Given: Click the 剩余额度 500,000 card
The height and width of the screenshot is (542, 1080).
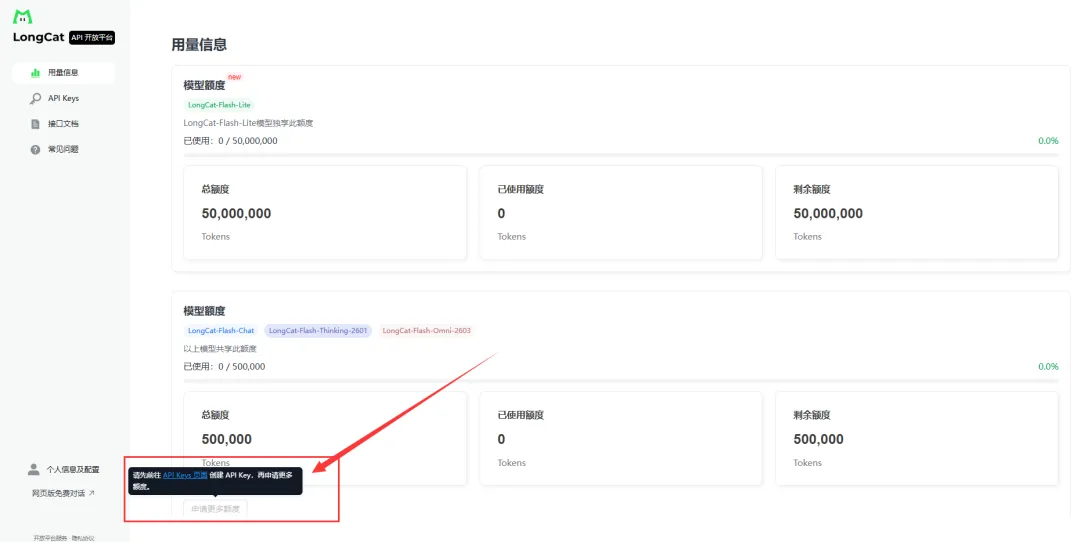Looking at the screenshot, I should 917,438.
